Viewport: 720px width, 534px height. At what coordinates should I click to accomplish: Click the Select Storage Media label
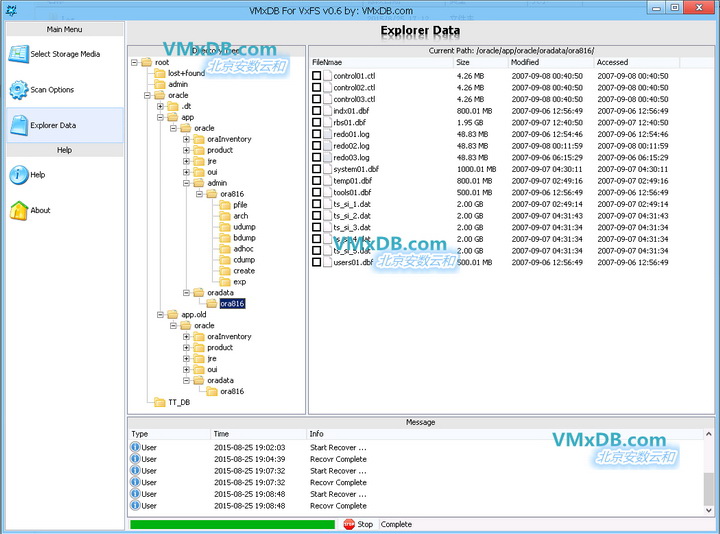(x=65, y=54)
